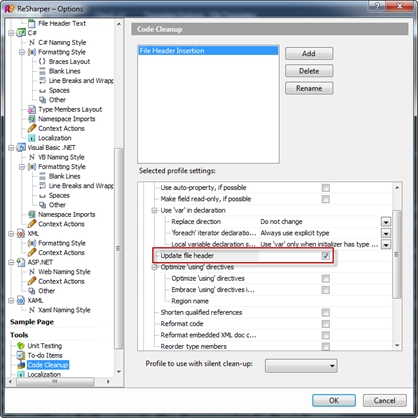Click the C# language icon

click(x=21, y=33)
